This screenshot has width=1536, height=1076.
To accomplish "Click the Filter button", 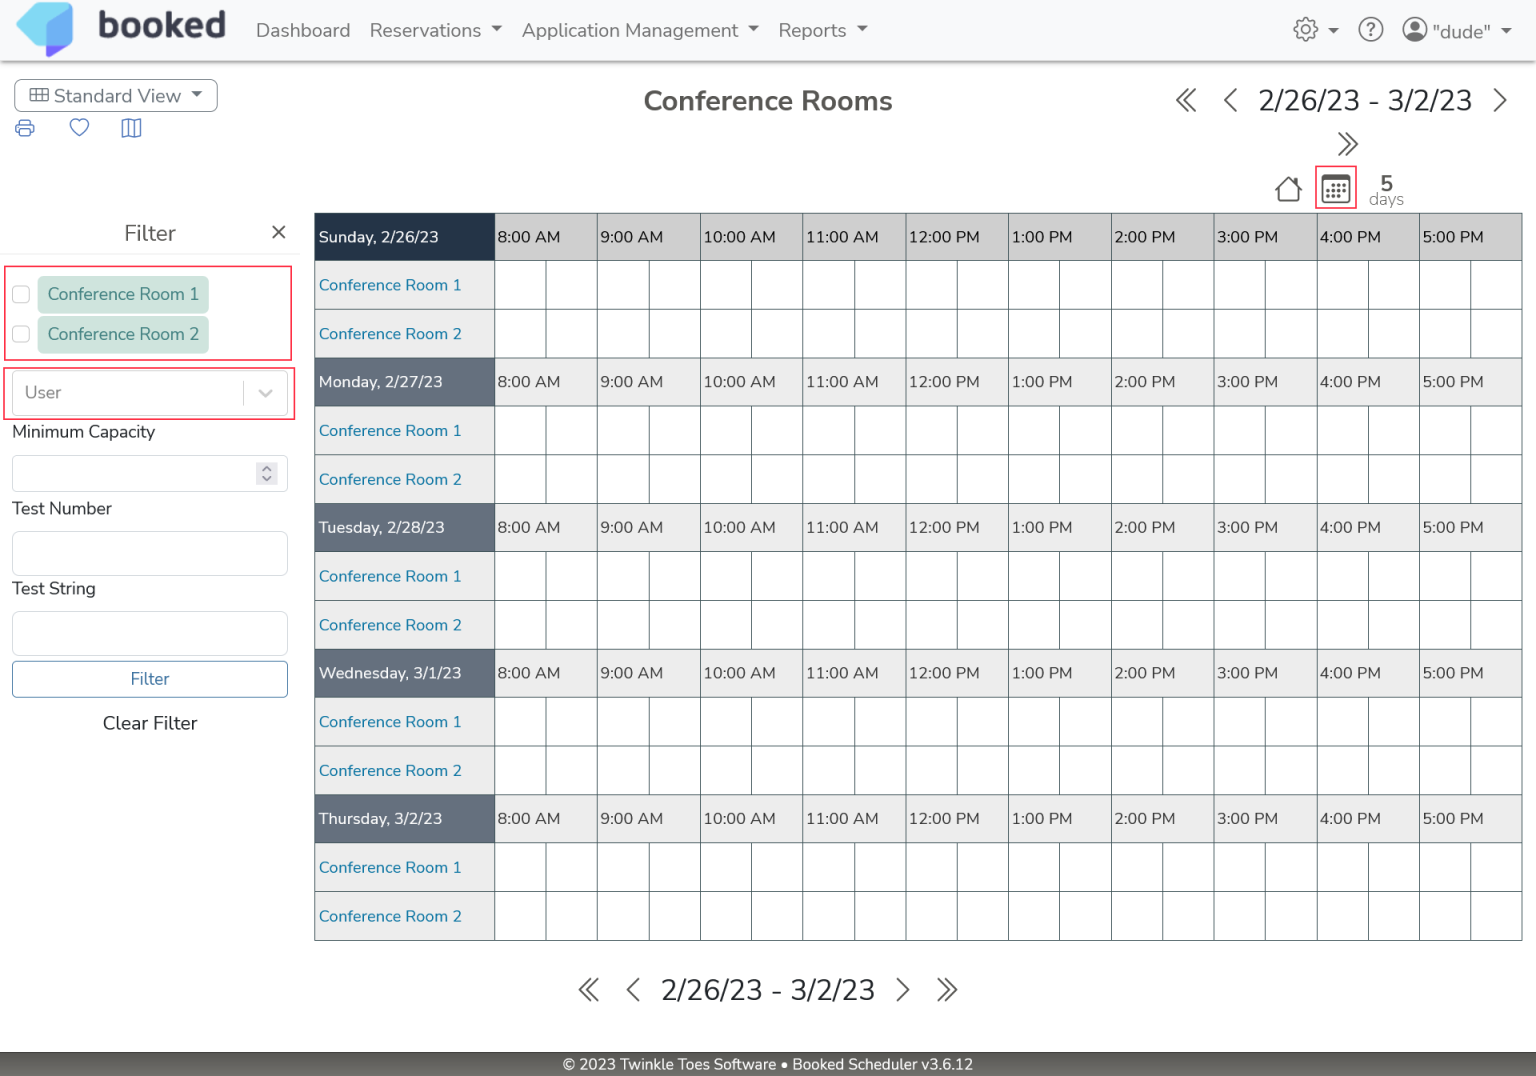I will 150,679.
